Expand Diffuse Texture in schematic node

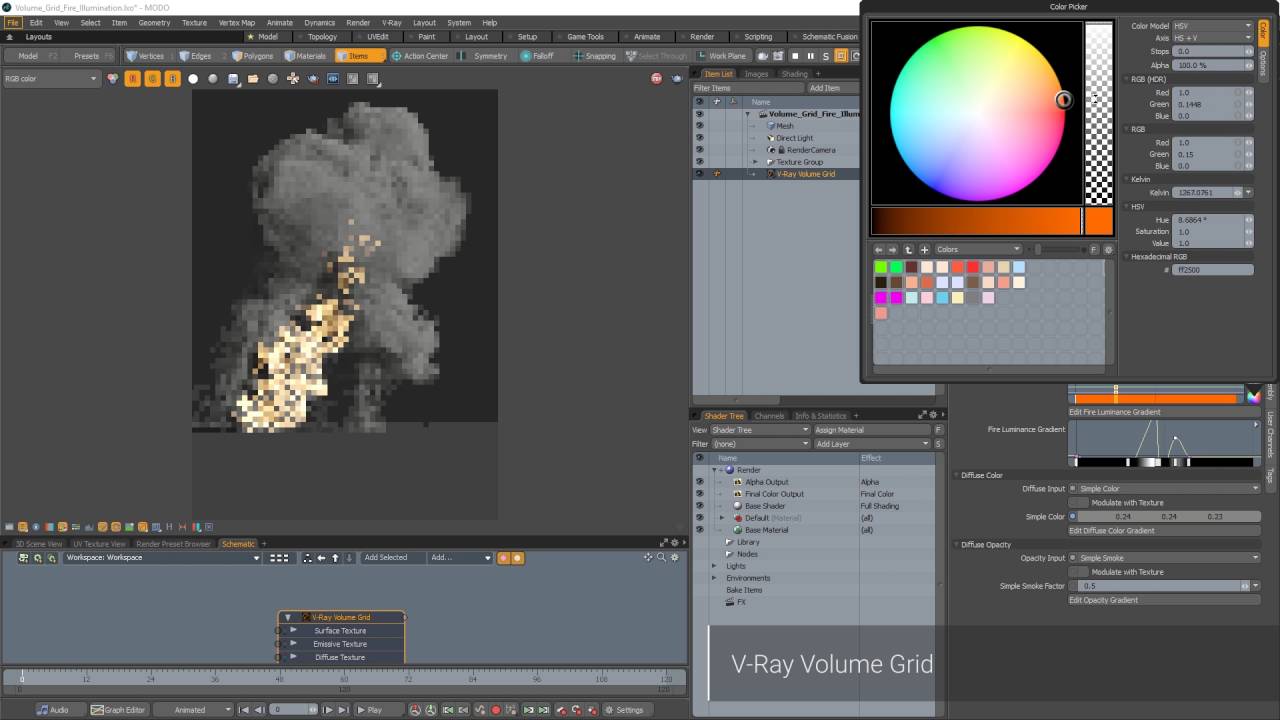pos(293,657)
